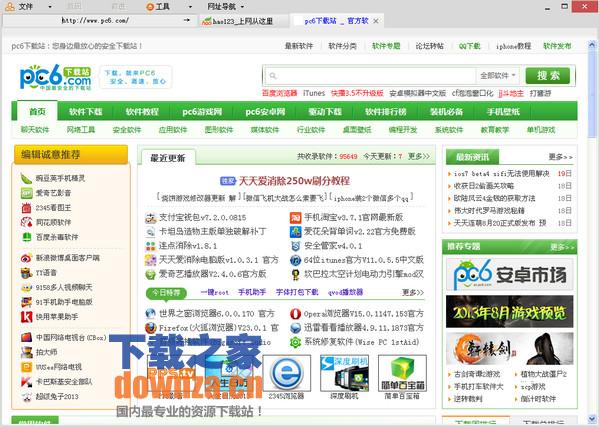Click the 9158多人视频聊天 icon

[x=26, y=287]
